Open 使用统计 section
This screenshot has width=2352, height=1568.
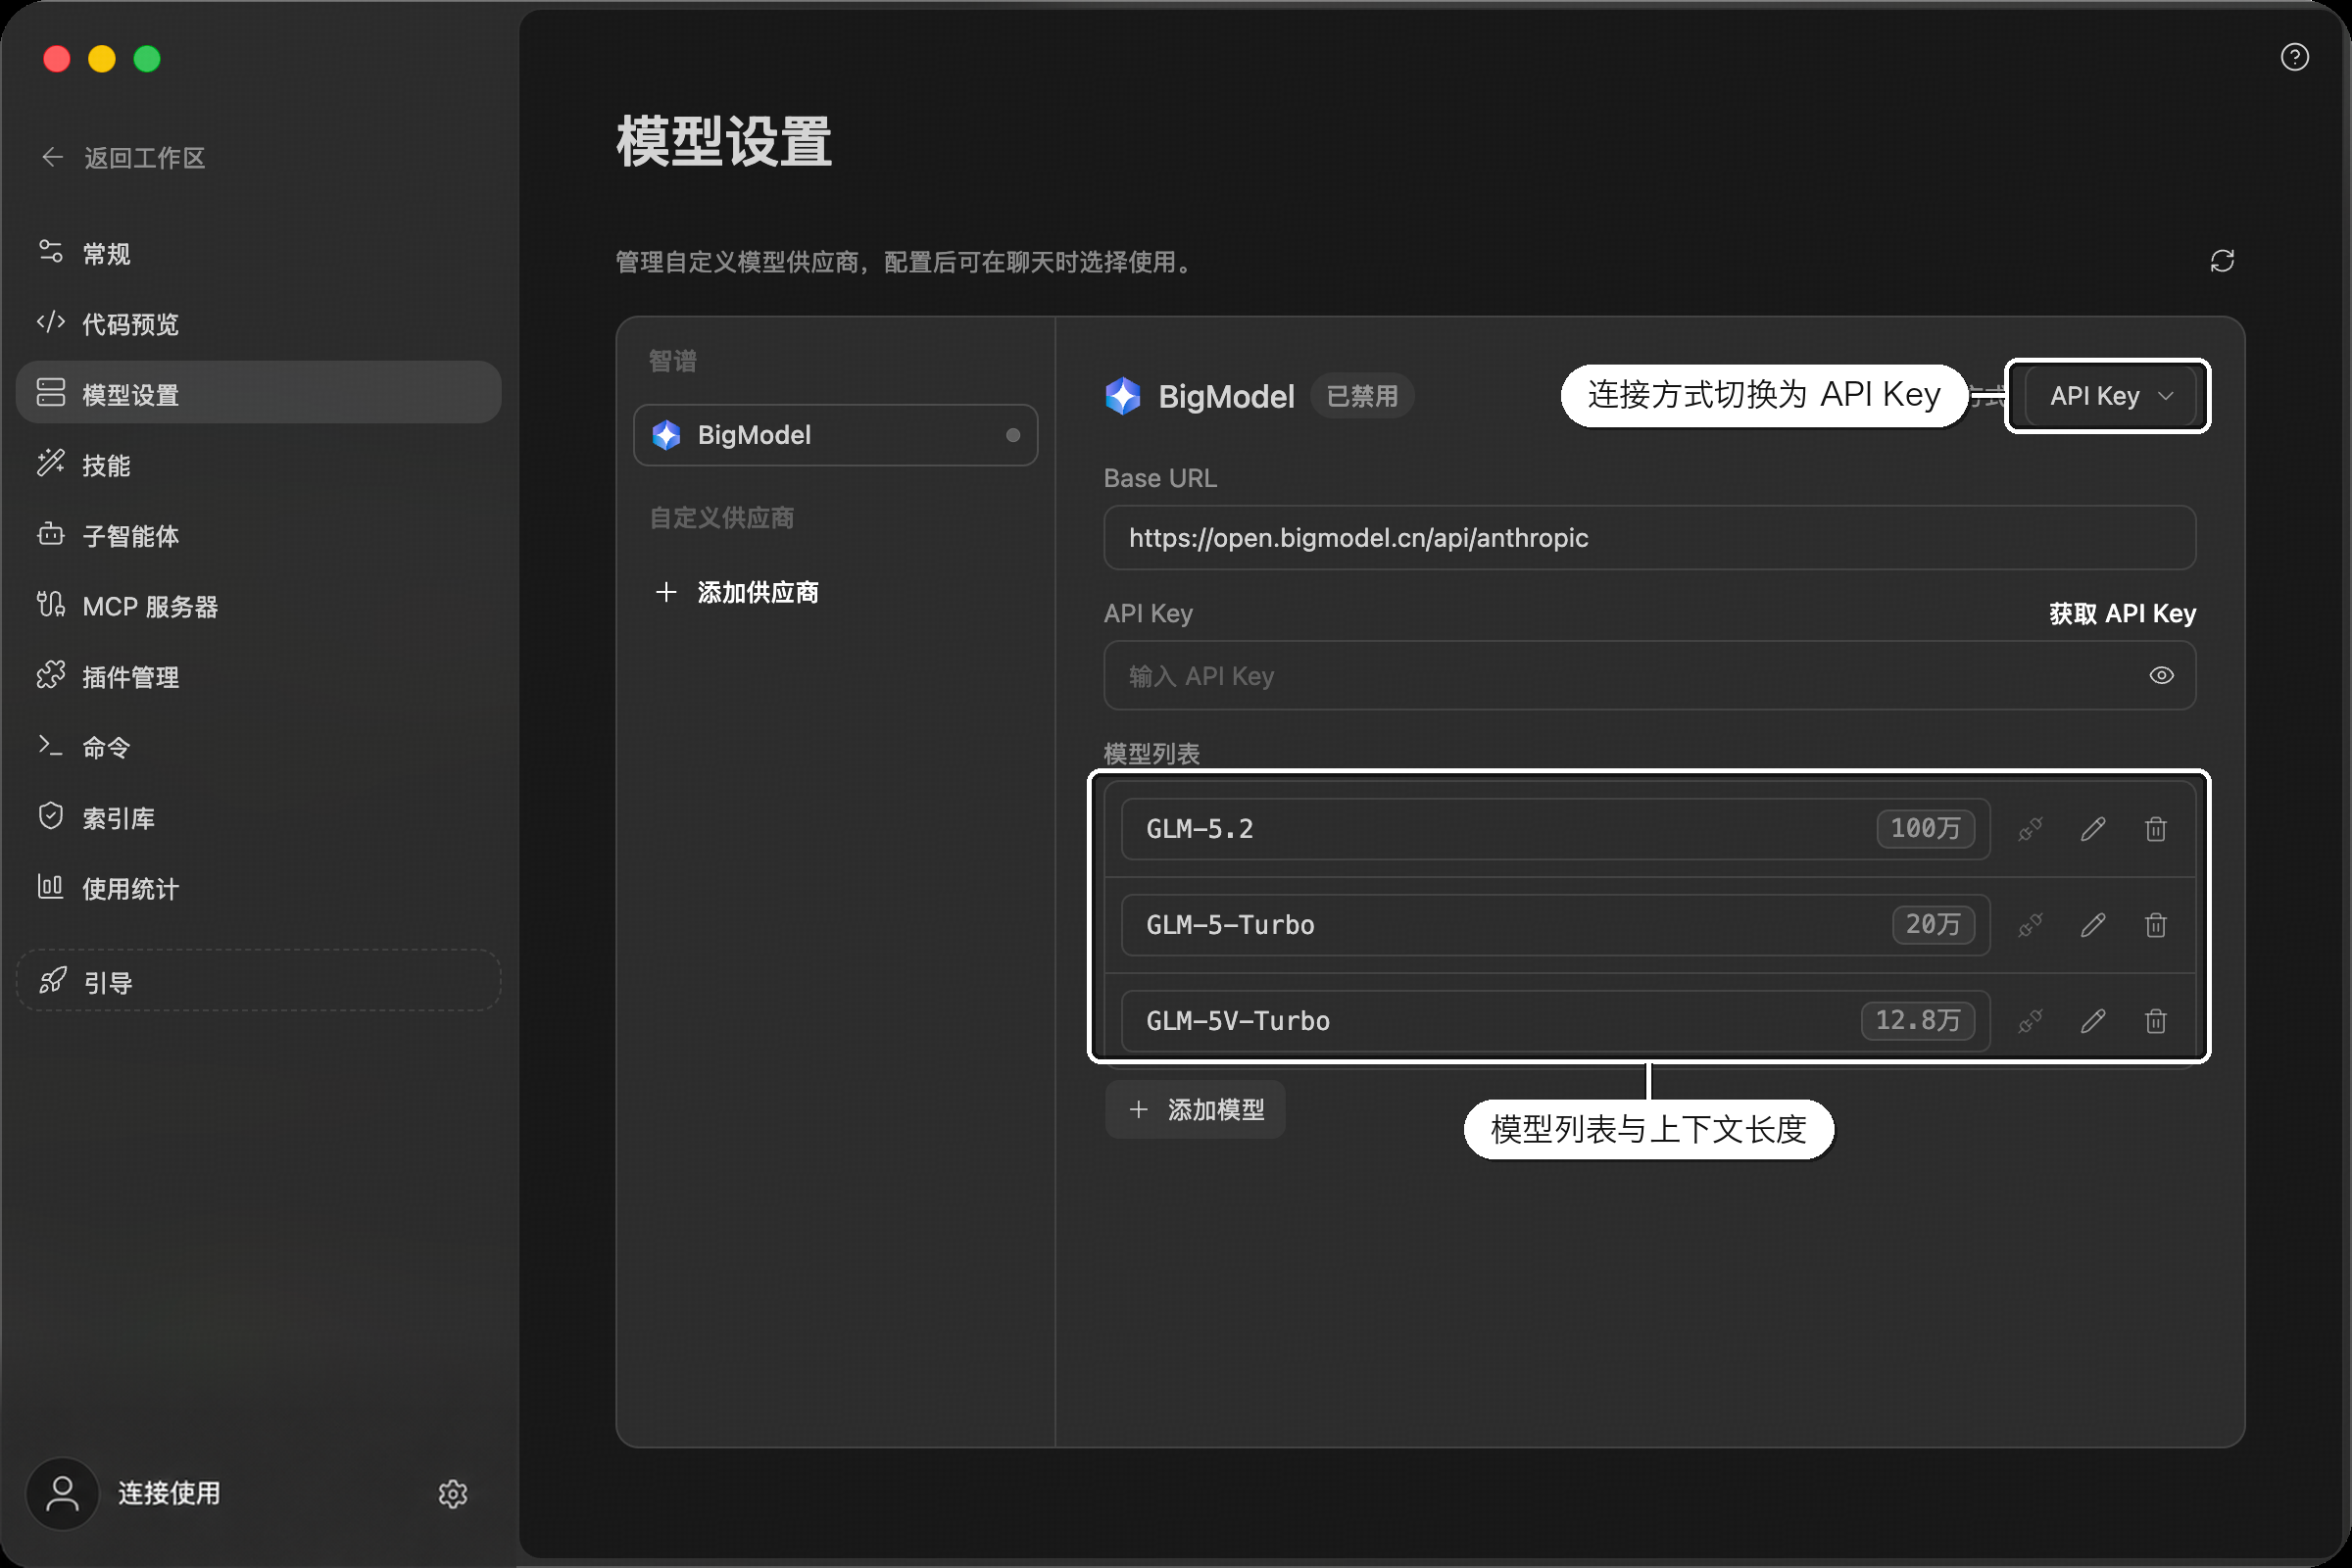(258, 888)
